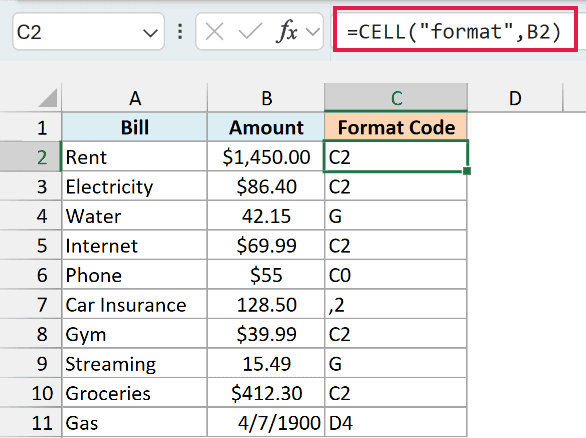Click the G code in Water row
586x438 pixels.
pyautogui.click(x=396, y=216)
